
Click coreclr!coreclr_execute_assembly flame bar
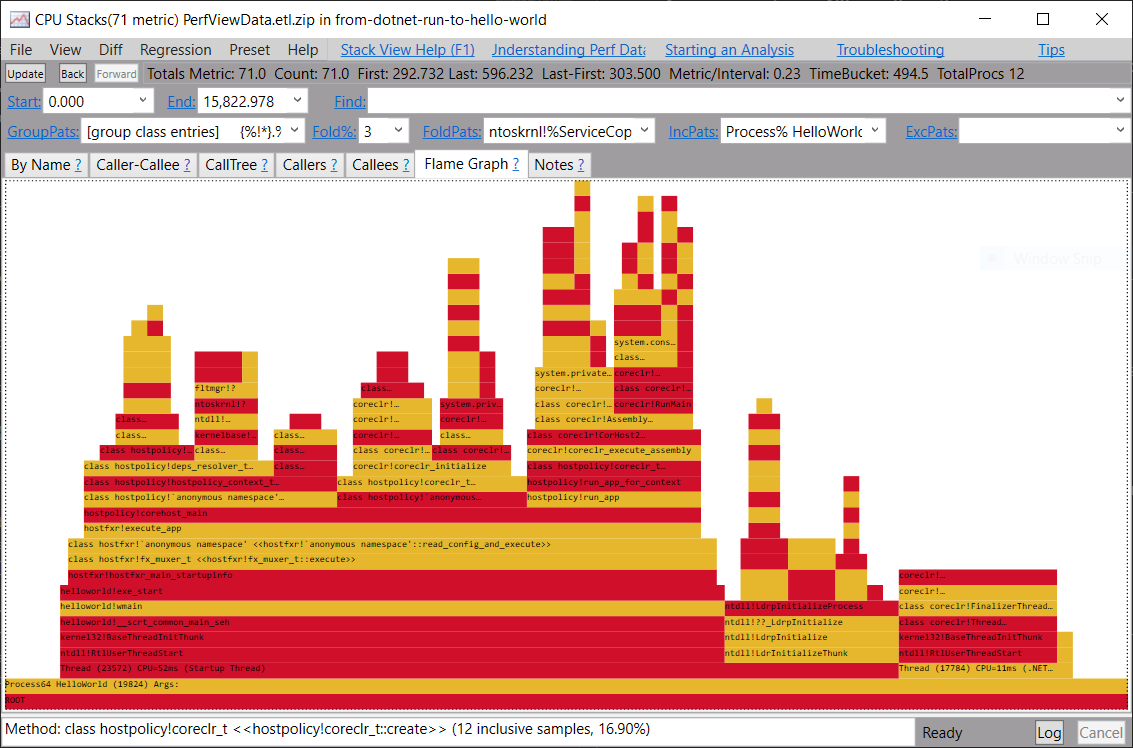coord(613,451)
